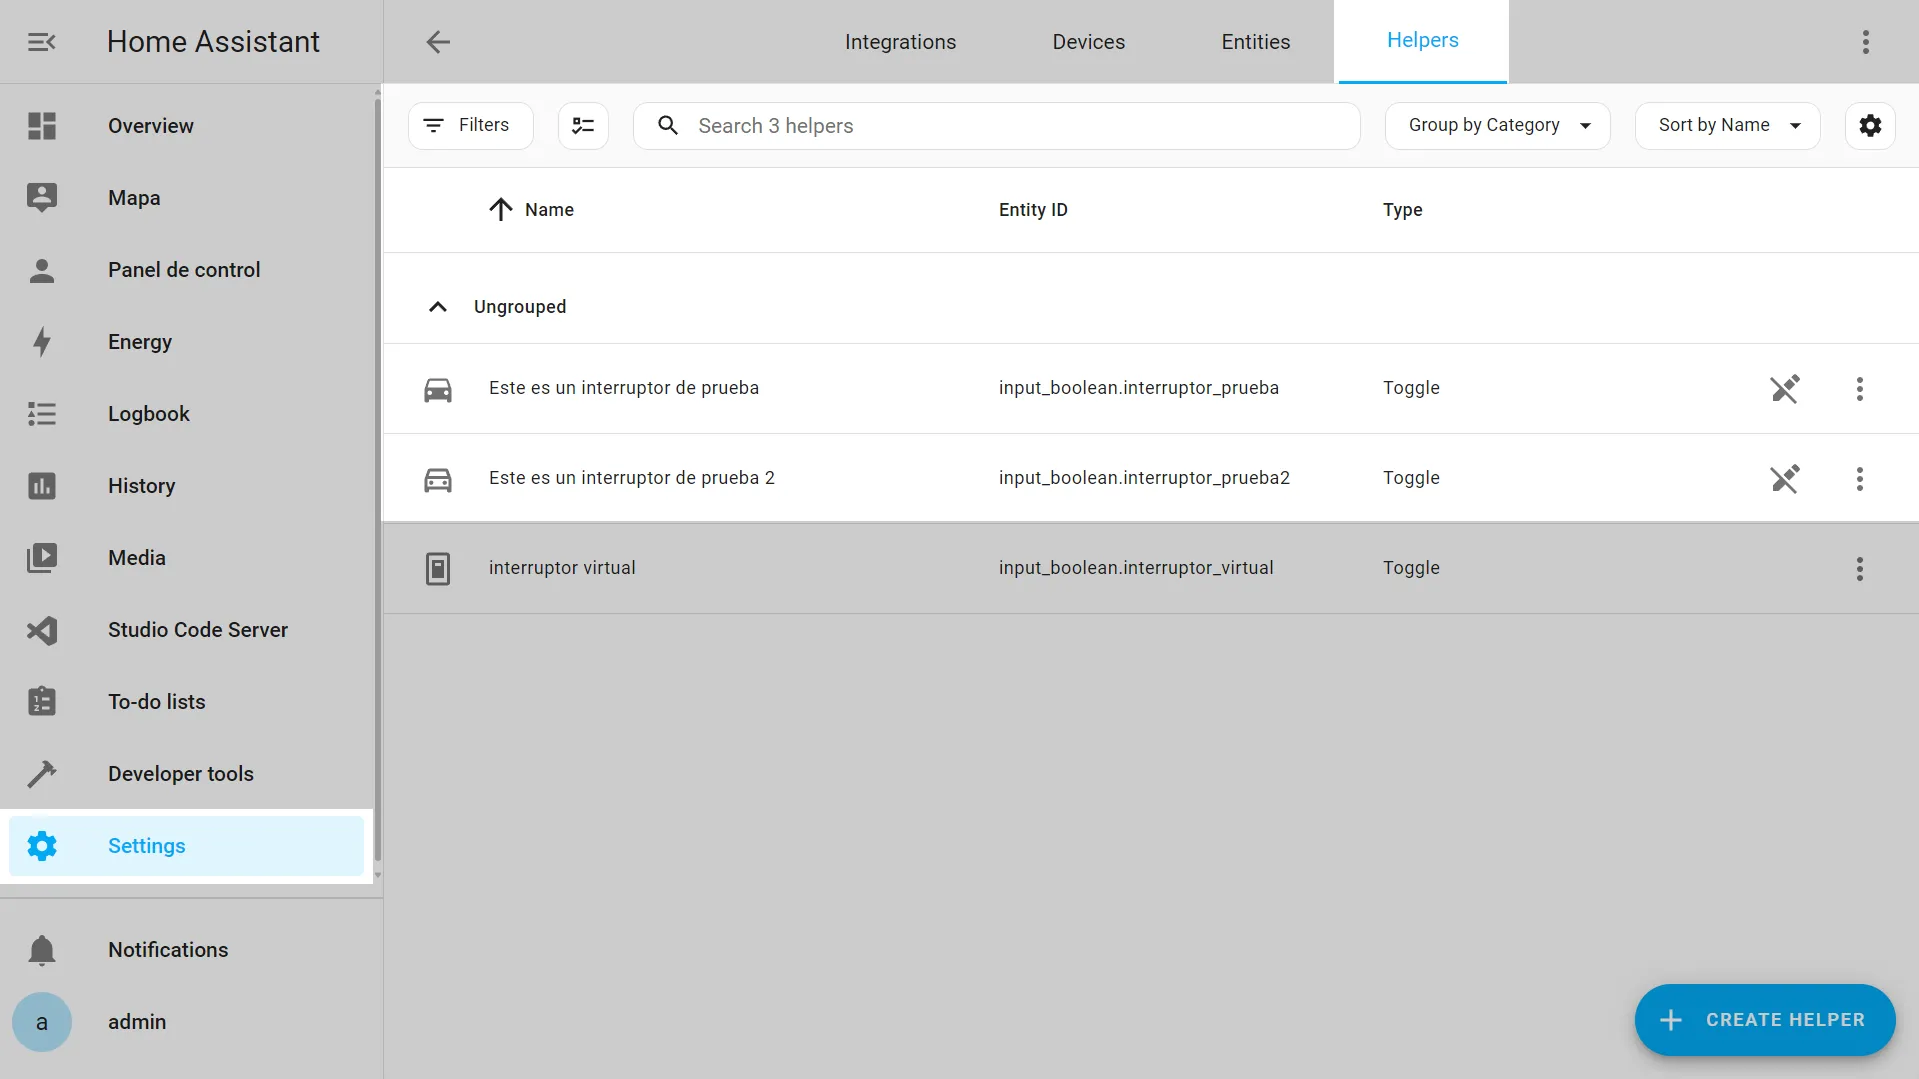The image size is (1919, 1079).
Task: Open To-do lists
Action: [x=186, y=702]
